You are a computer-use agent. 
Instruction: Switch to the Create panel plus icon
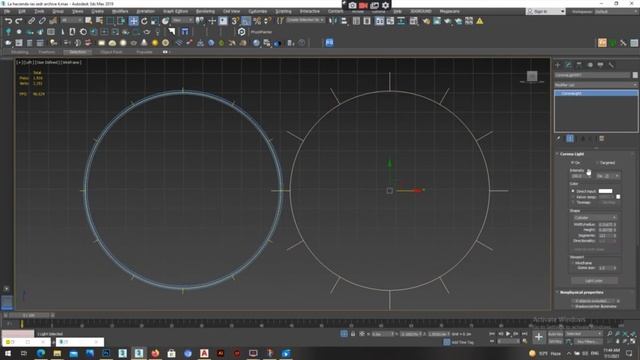(x=558, y=65)
